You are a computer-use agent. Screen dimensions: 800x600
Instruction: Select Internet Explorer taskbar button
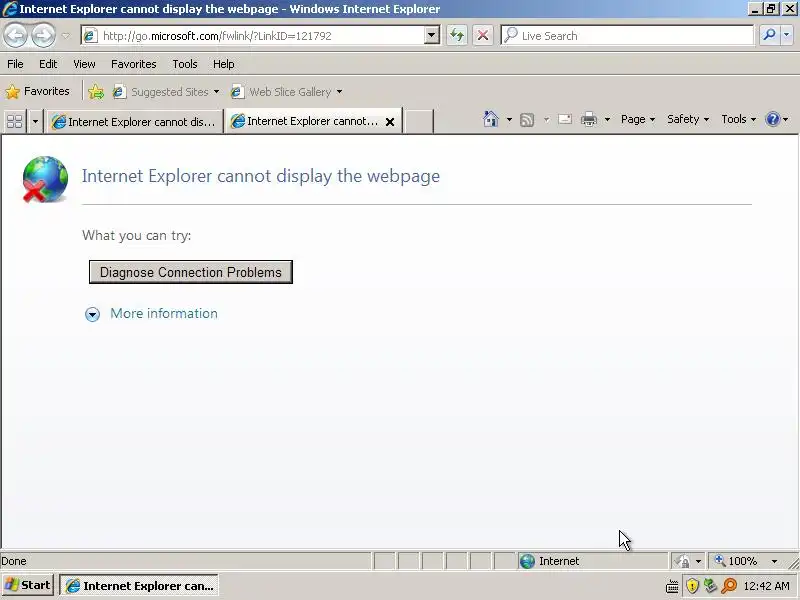139,586
